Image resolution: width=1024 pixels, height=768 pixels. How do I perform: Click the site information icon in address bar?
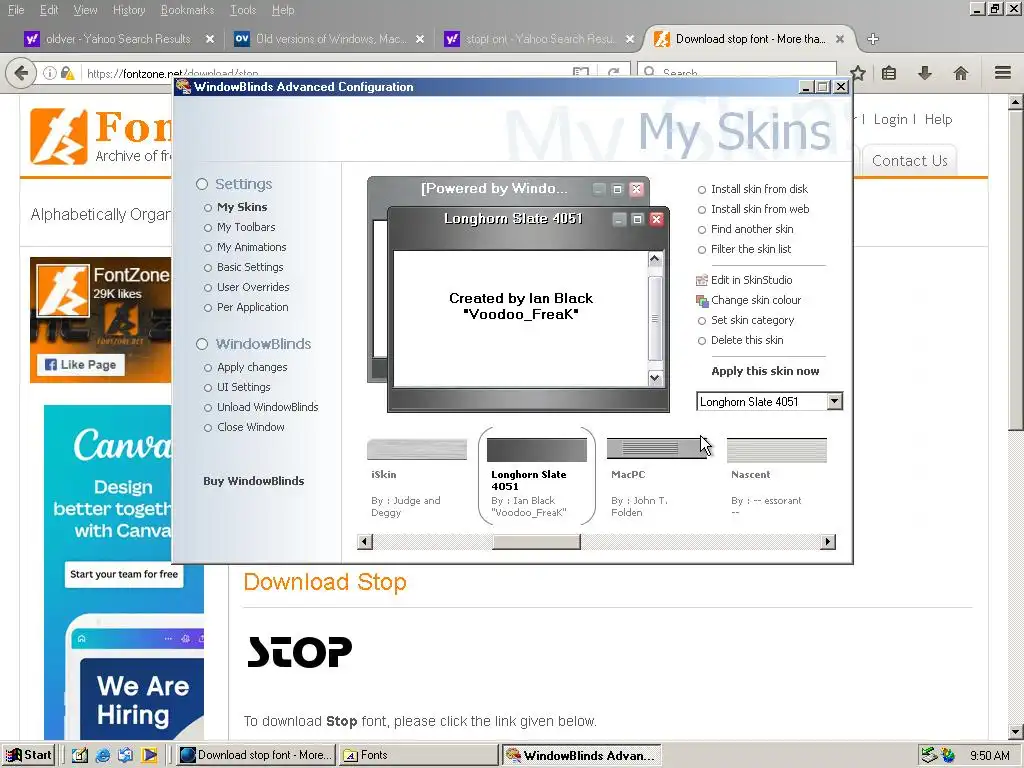pyautogui.click(x=50, y=73)
